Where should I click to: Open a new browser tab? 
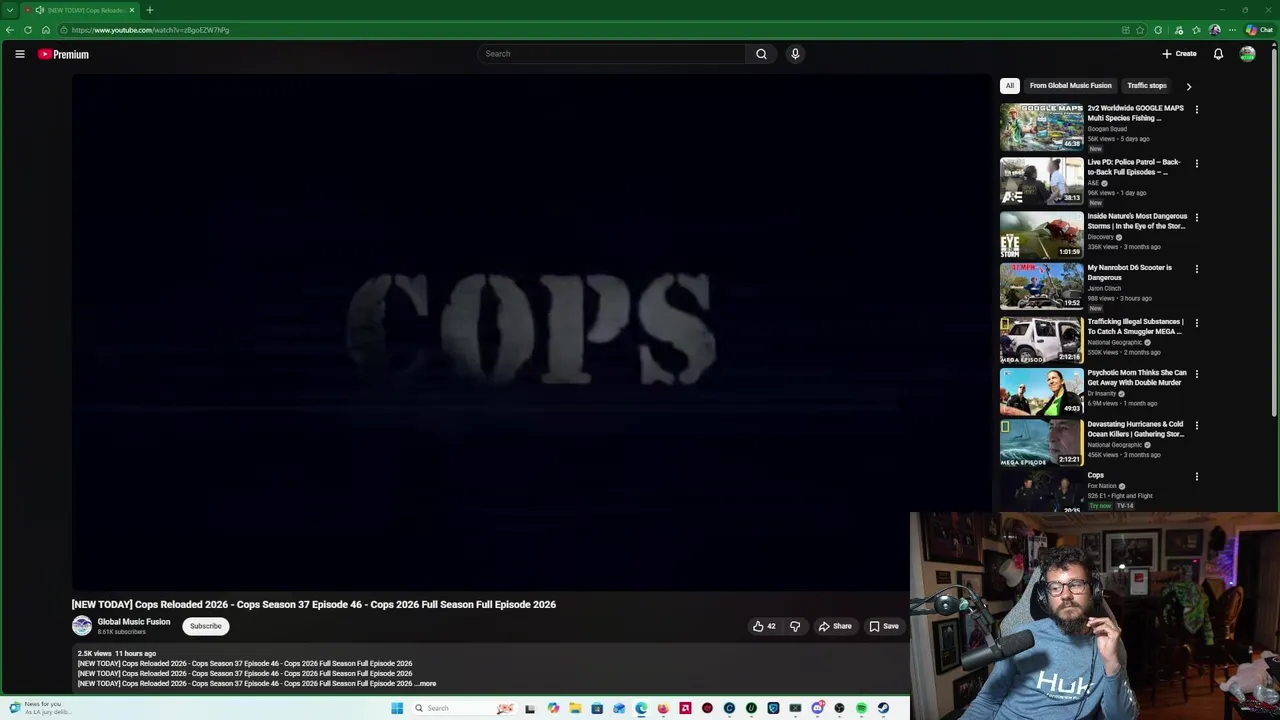pyautogui.click(x=150, y=10)
